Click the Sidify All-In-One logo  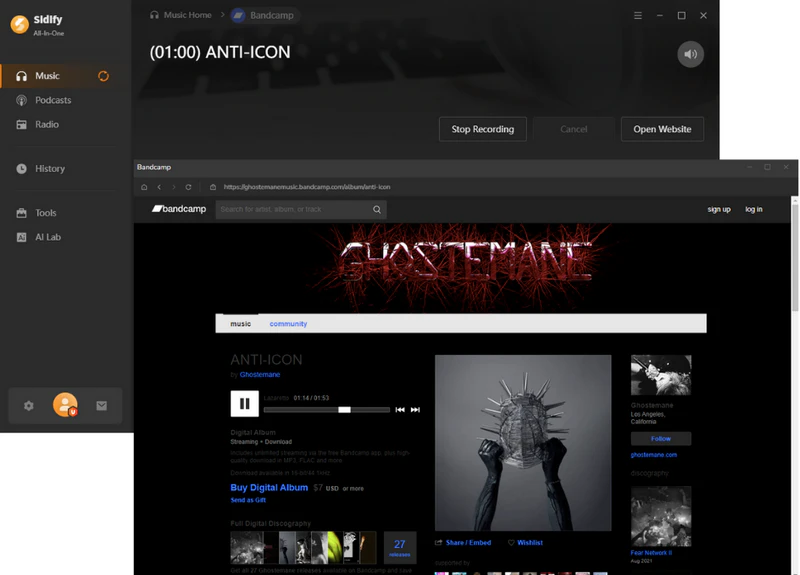point(37,24)
